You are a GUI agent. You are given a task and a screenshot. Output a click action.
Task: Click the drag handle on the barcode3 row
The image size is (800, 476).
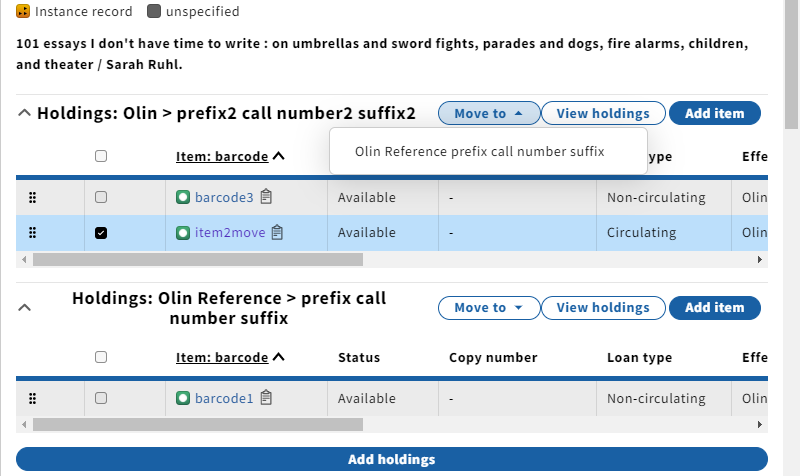pyautogui.click(x=32, y=197)
